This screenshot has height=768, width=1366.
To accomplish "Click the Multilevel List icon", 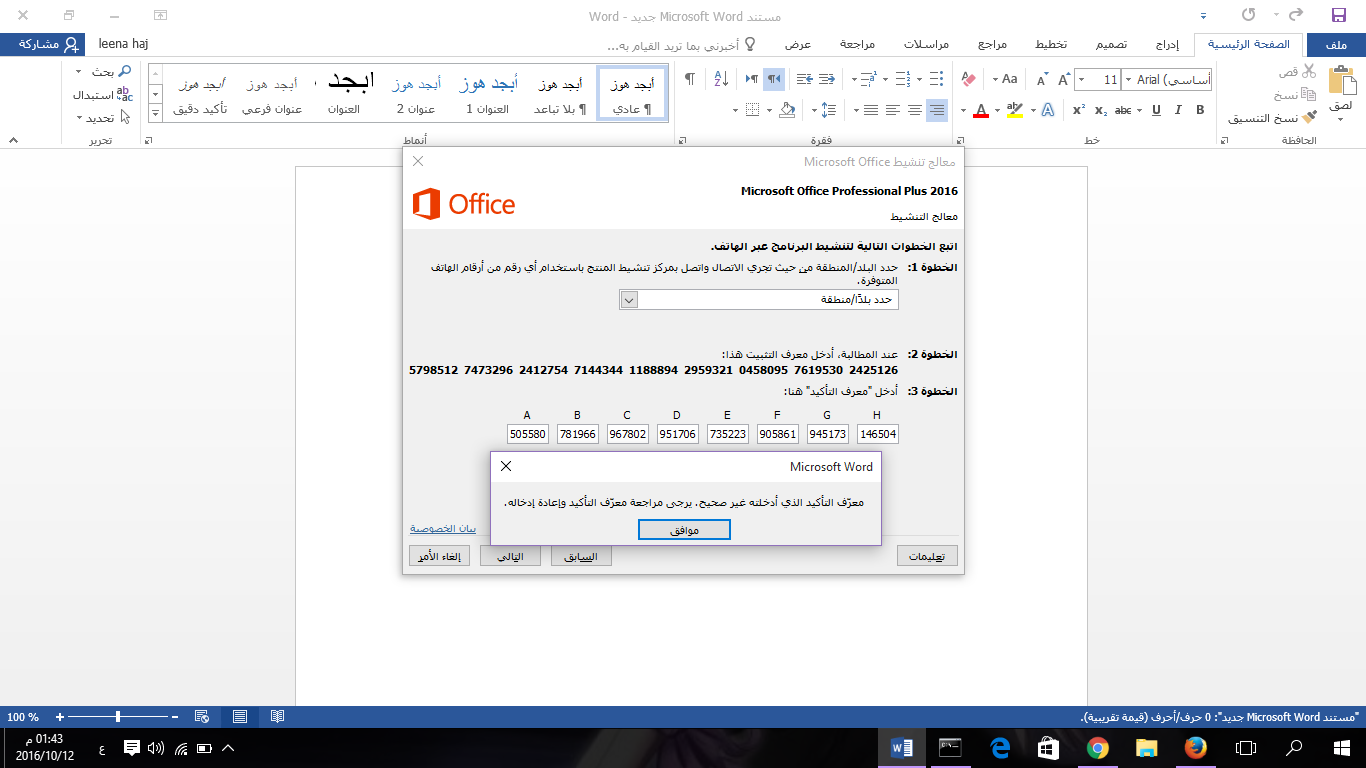I will [868, 79].
